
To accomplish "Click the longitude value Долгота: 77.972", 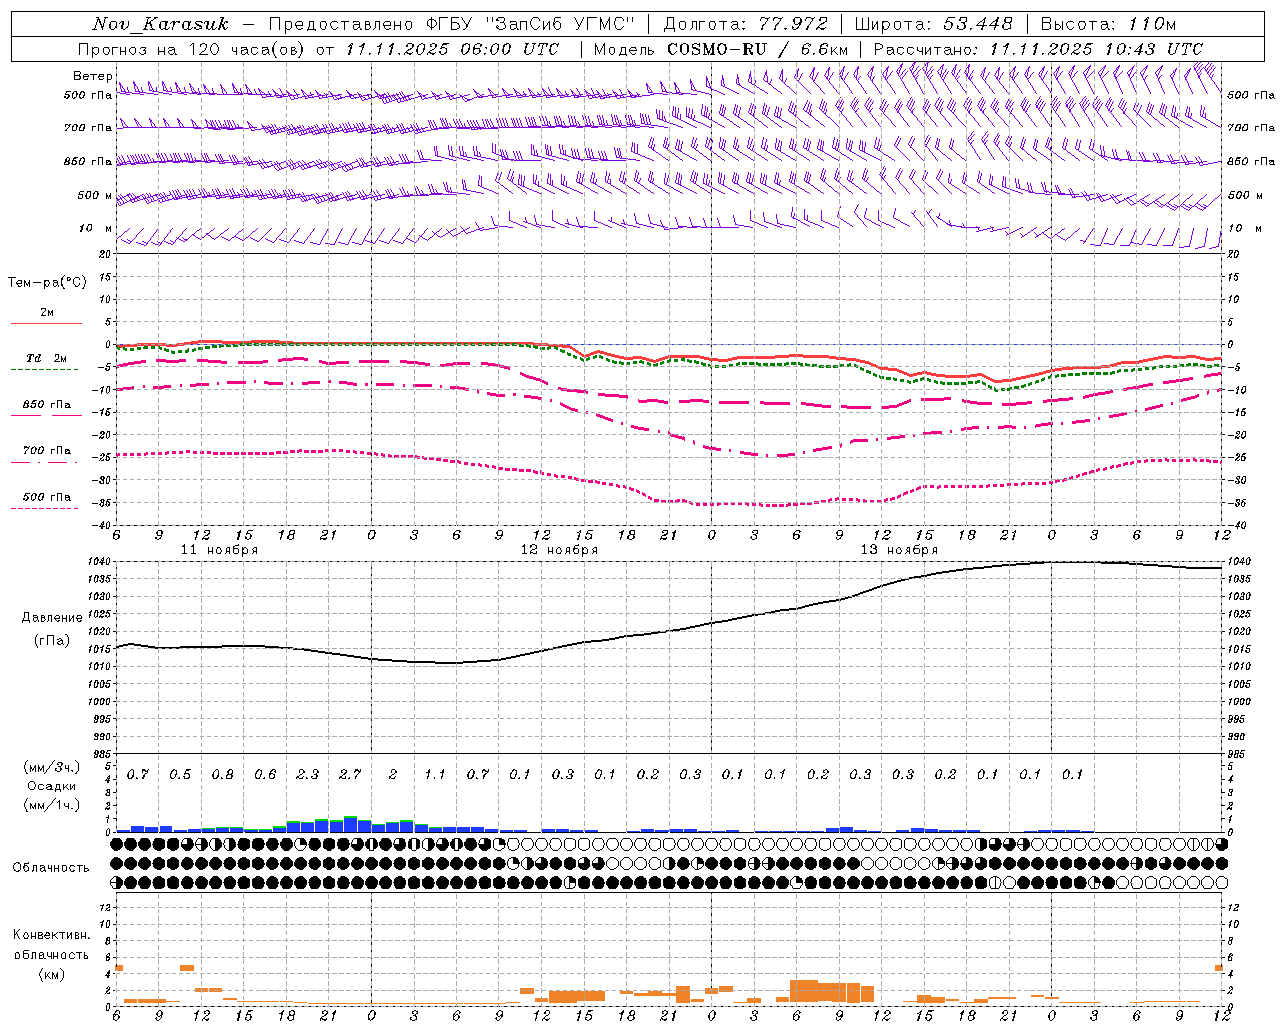I will pos(745,24).
